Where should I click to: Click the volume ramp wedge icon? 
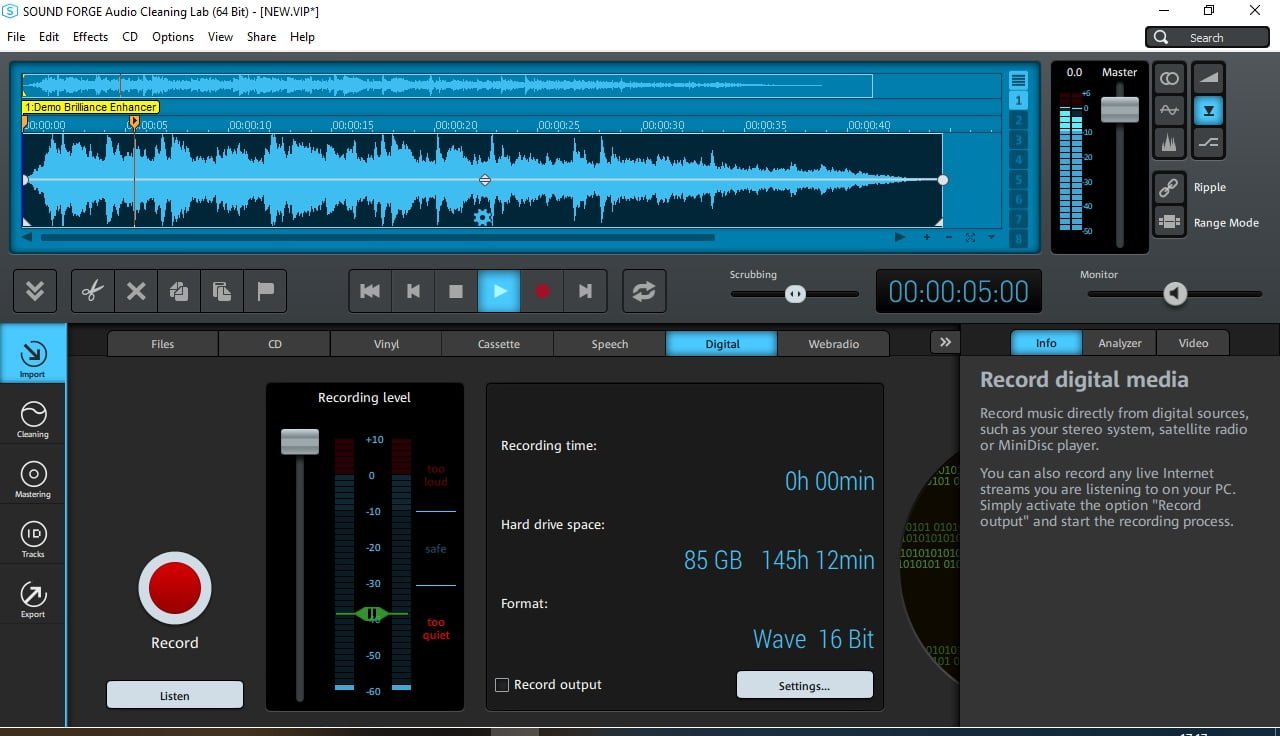pyautogui.click(x=1209, y=78)
